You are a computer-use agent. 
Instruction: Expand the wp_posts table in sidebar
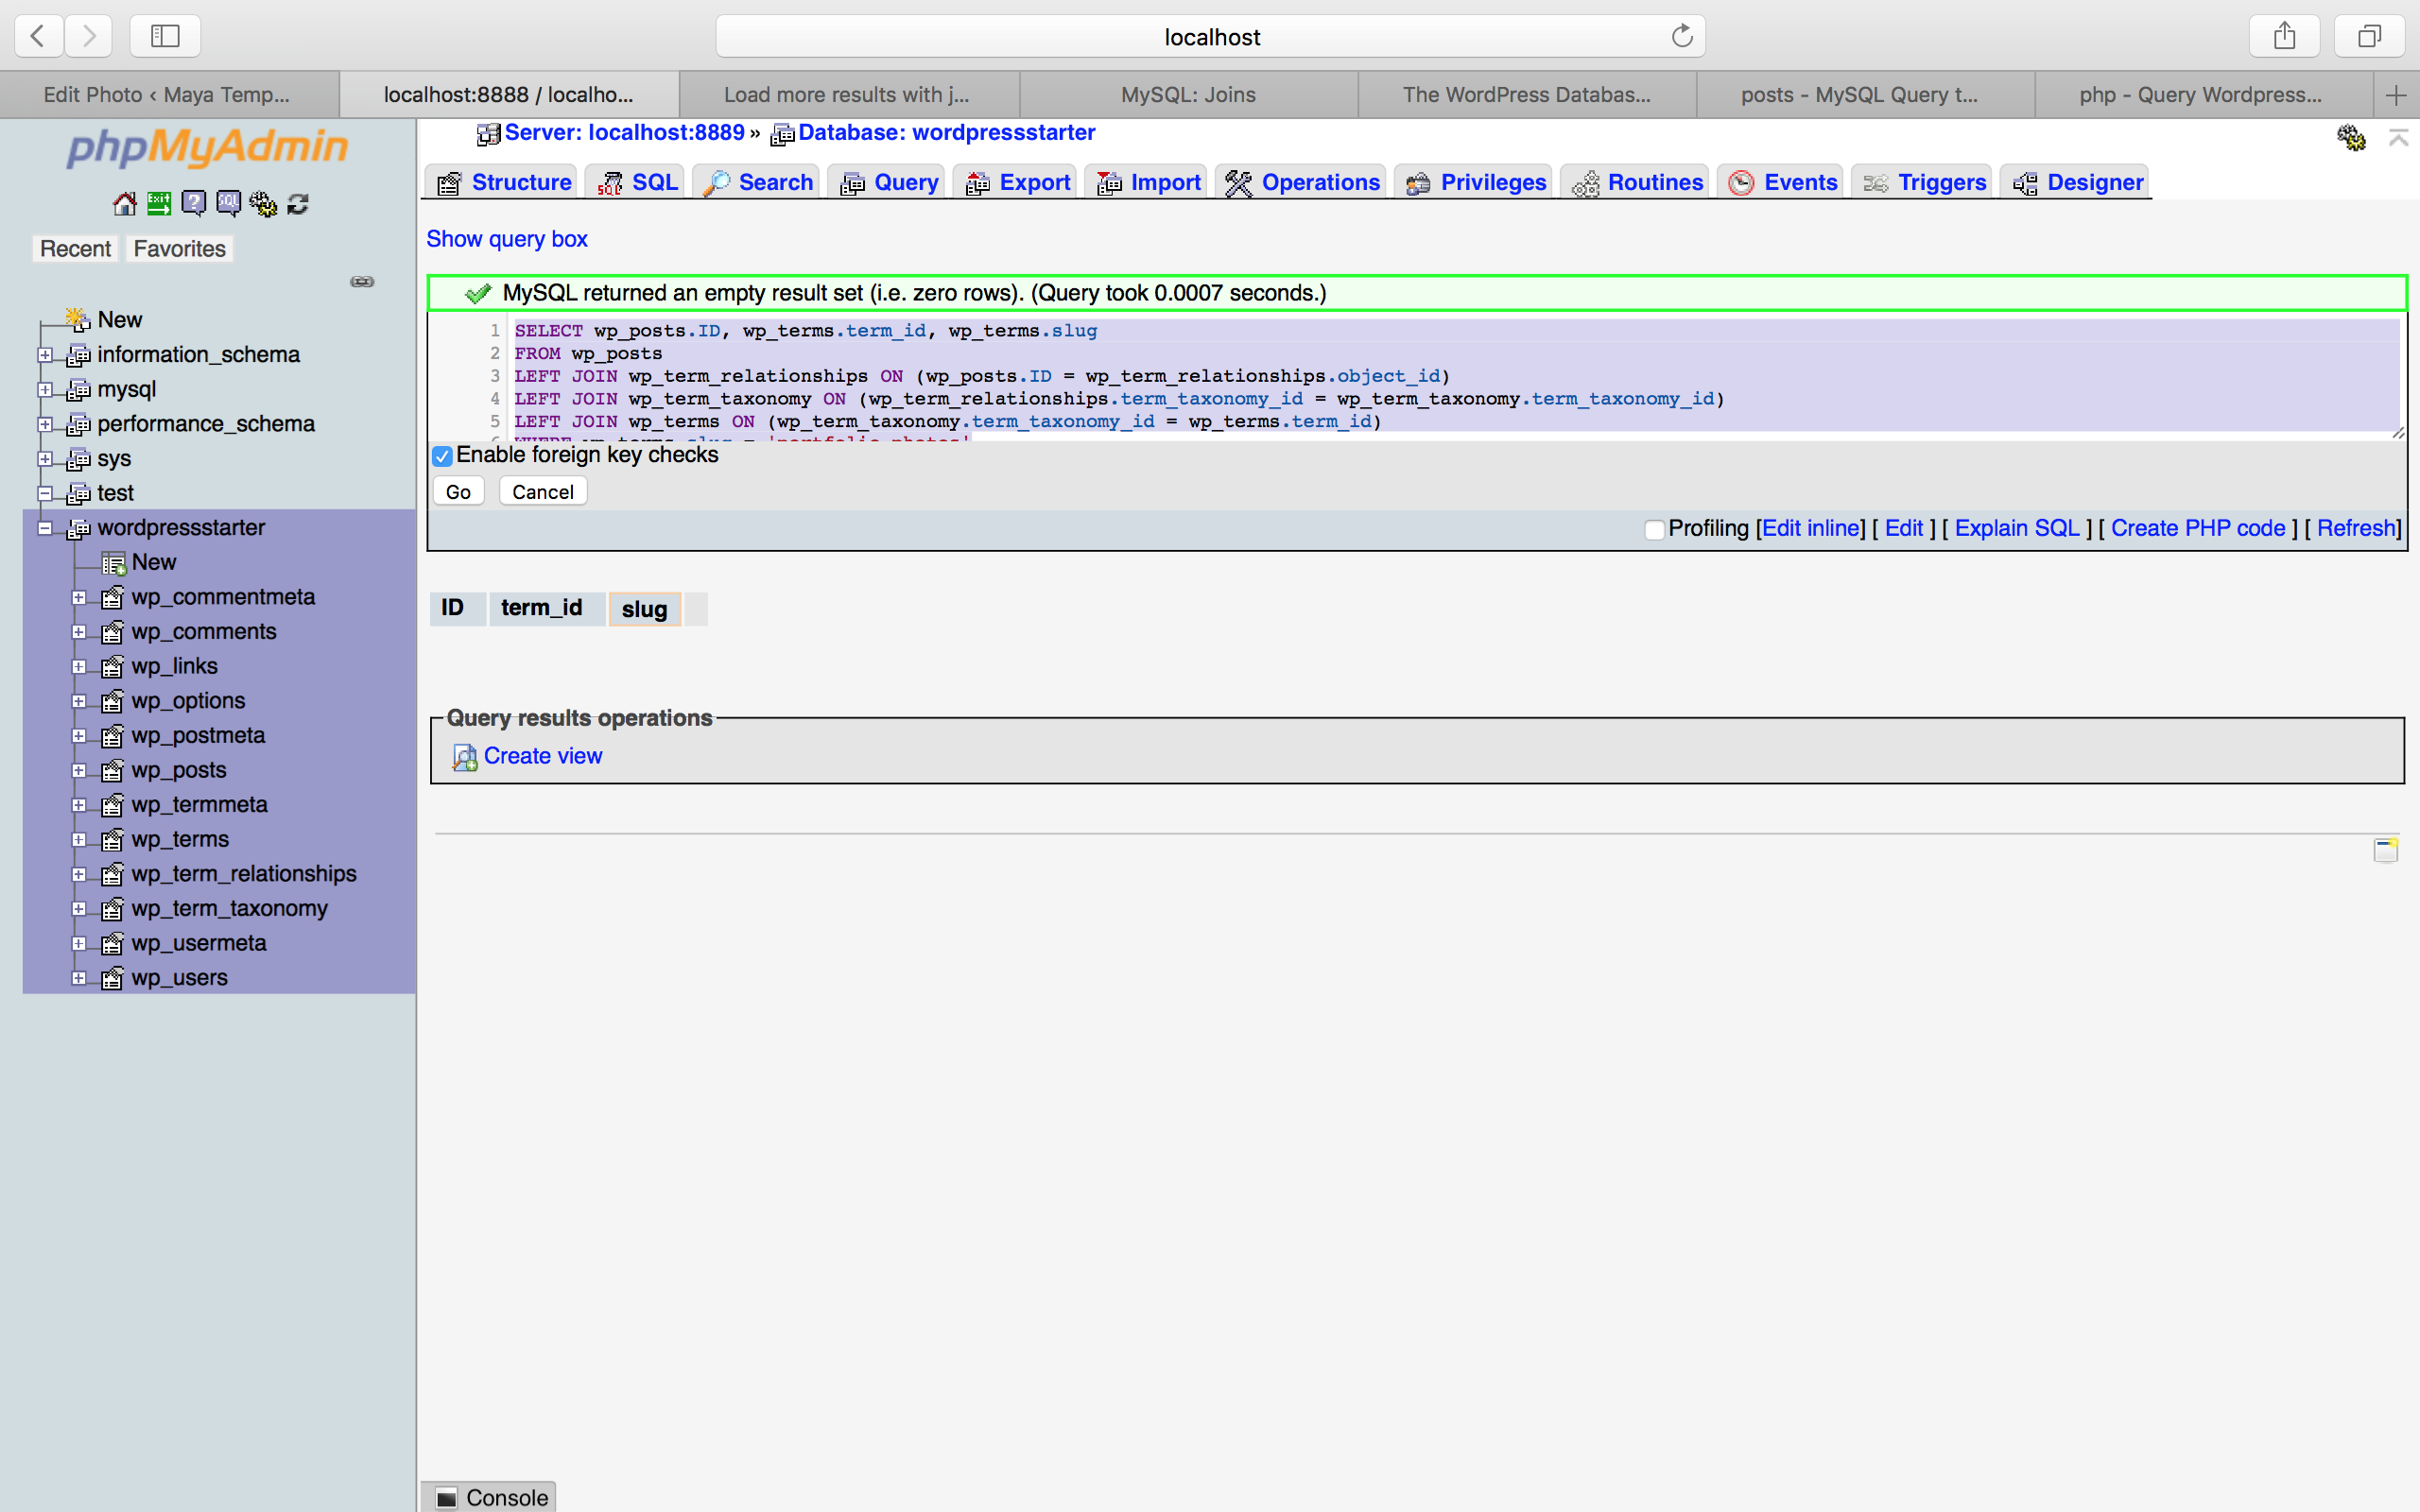(x=82, y=770)
